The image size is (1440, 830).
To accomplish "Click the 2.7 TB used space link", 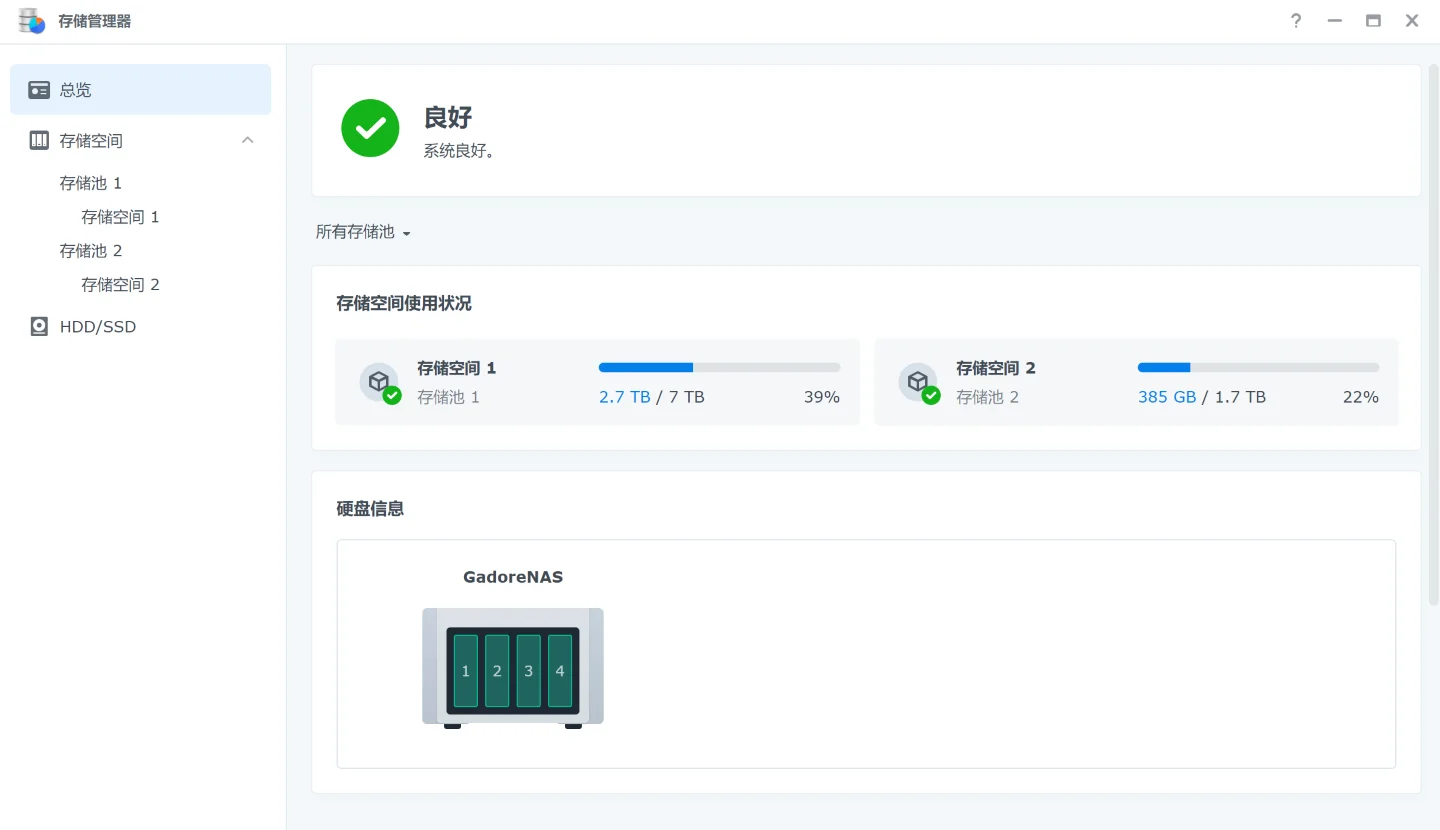I will (625, 397).
